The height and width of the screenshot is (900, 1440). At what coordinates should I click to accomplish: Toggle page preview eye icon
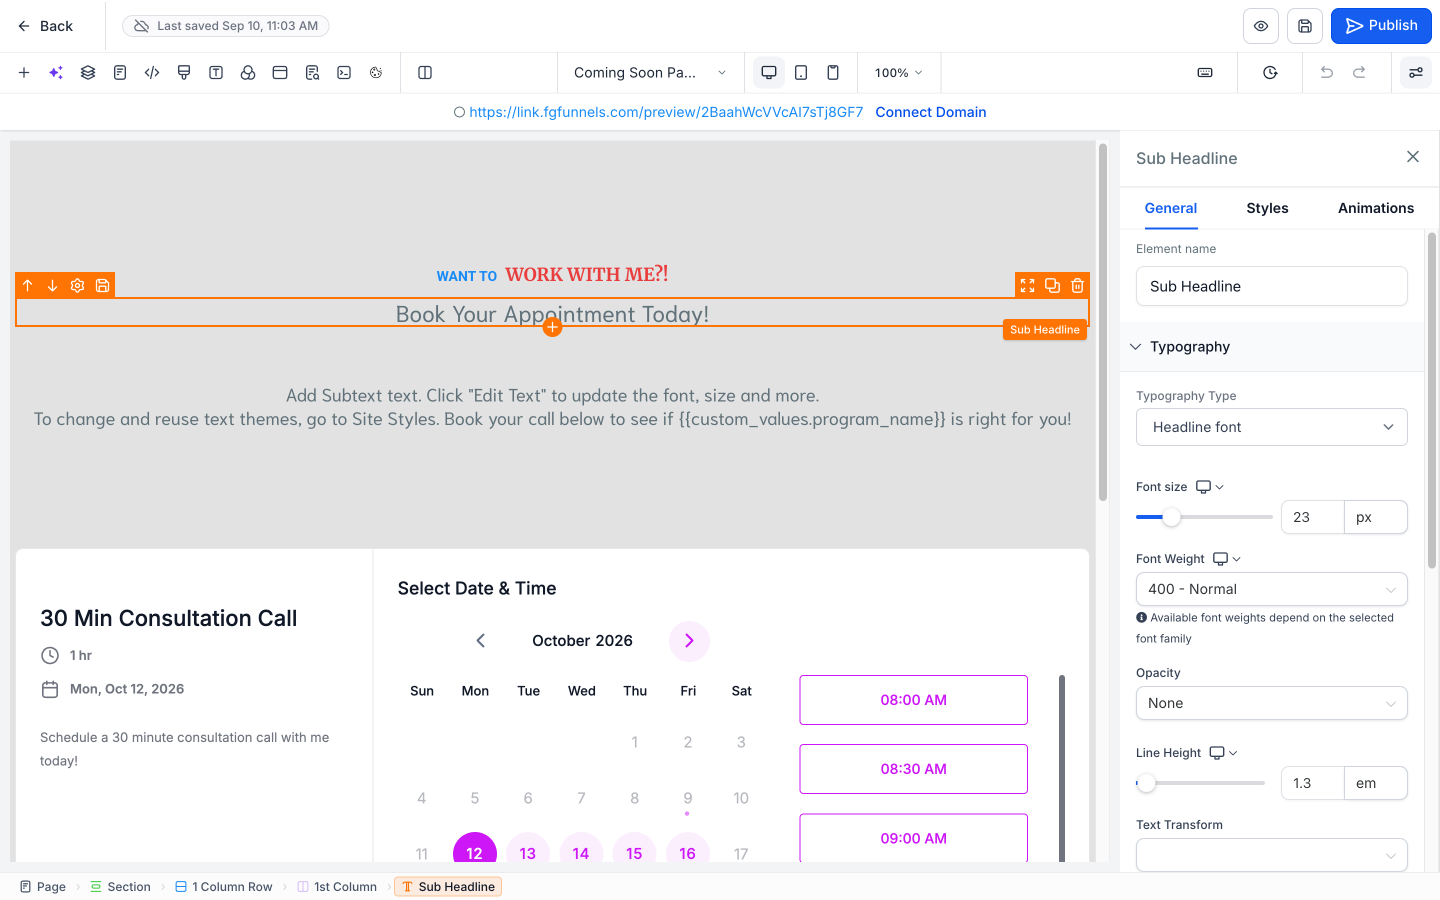[x=1261, y=26]
